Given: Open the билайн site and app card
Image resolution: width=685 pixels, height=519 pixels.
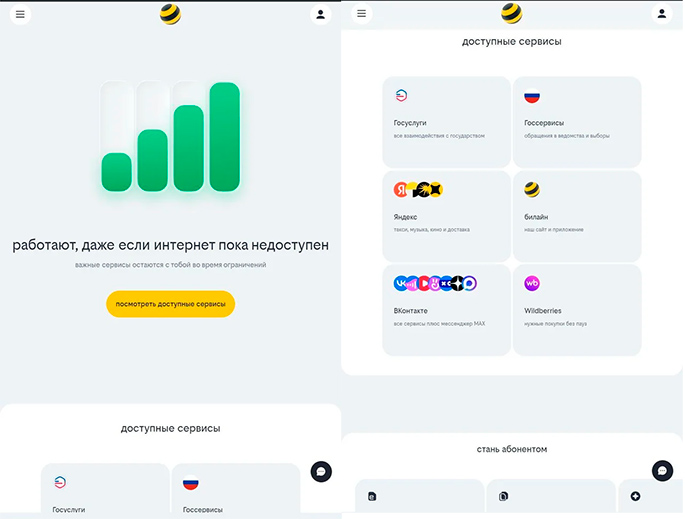Looking at the screenshot, I should point(577,216).
